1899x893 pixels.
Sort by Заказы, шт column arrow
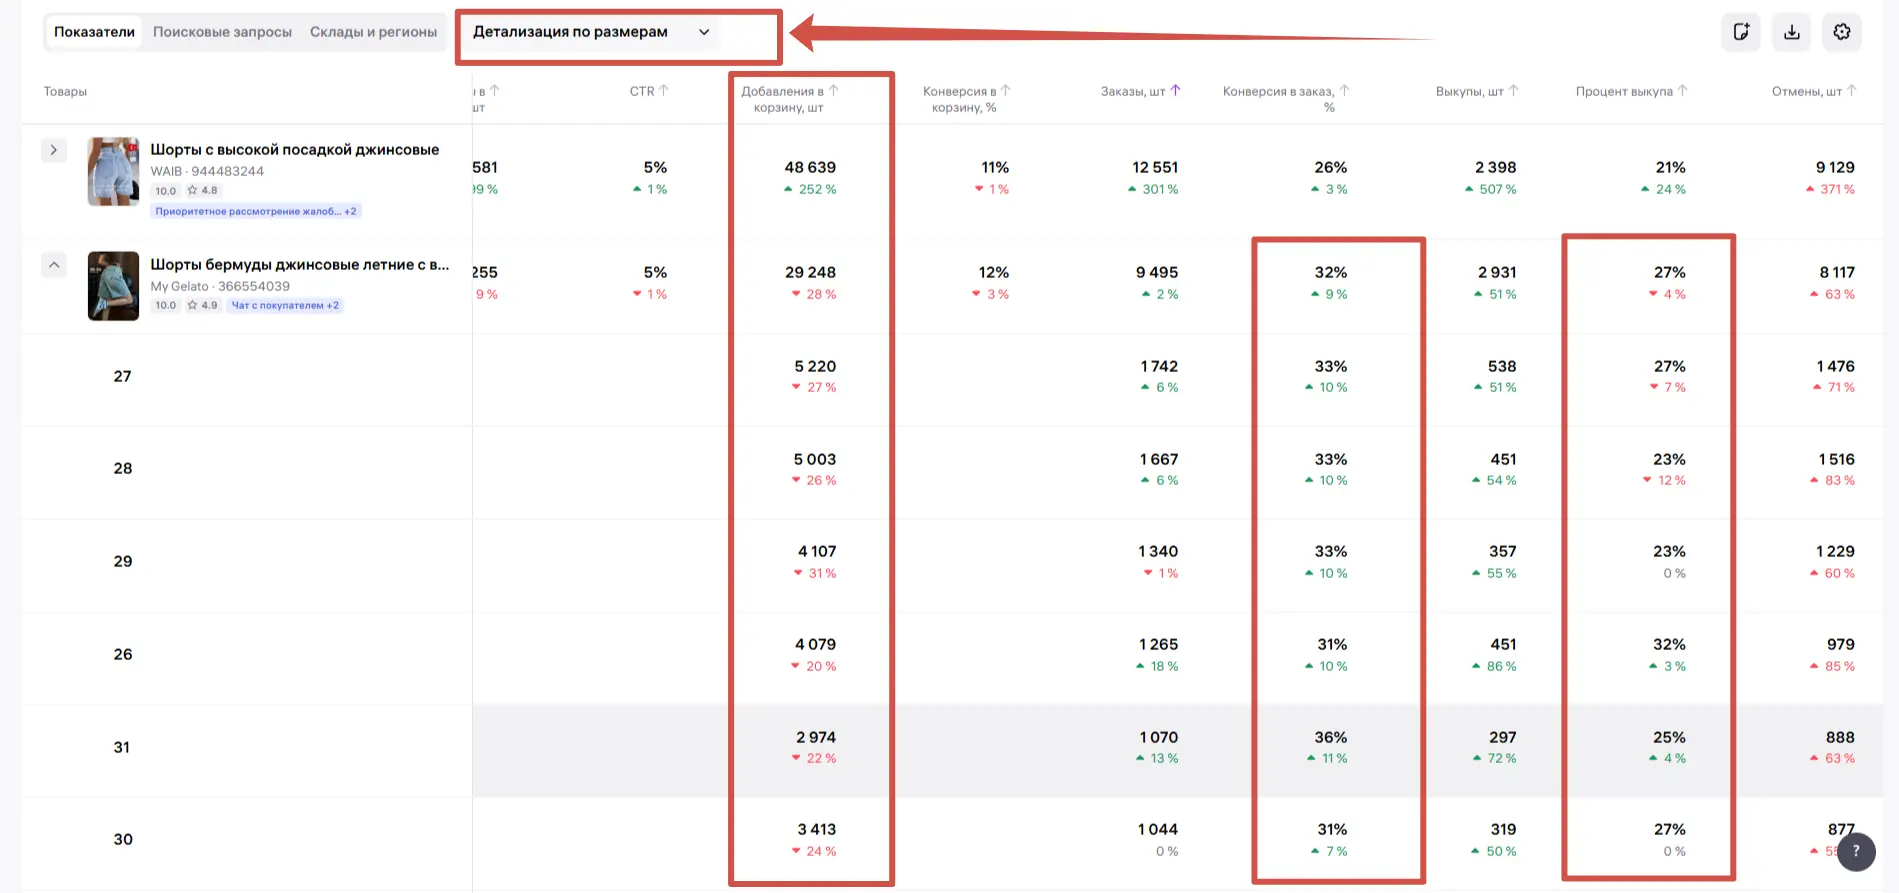[1175, 91]
